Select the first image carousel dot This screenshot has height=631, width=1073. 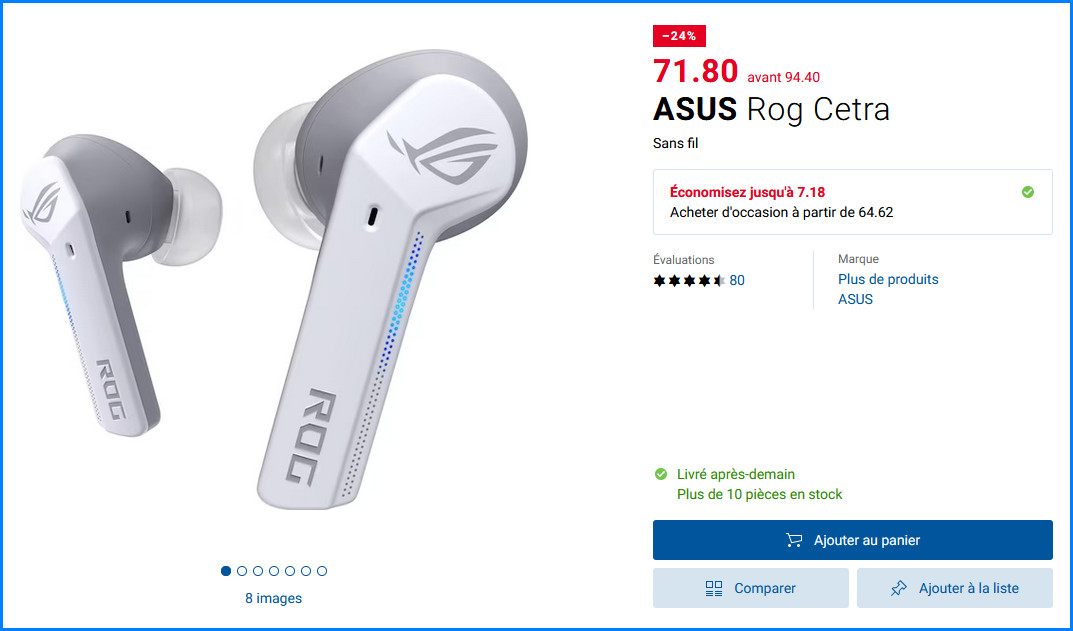226,571
